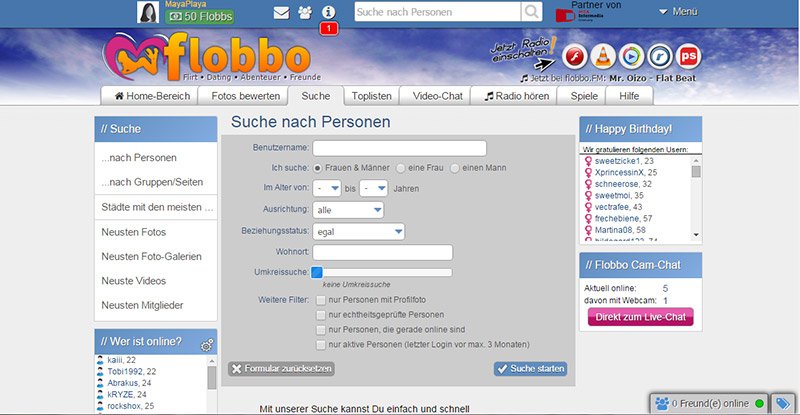Launch radio with the VLC cone icon
Viewport: 800px width, 415px height.
603,56
